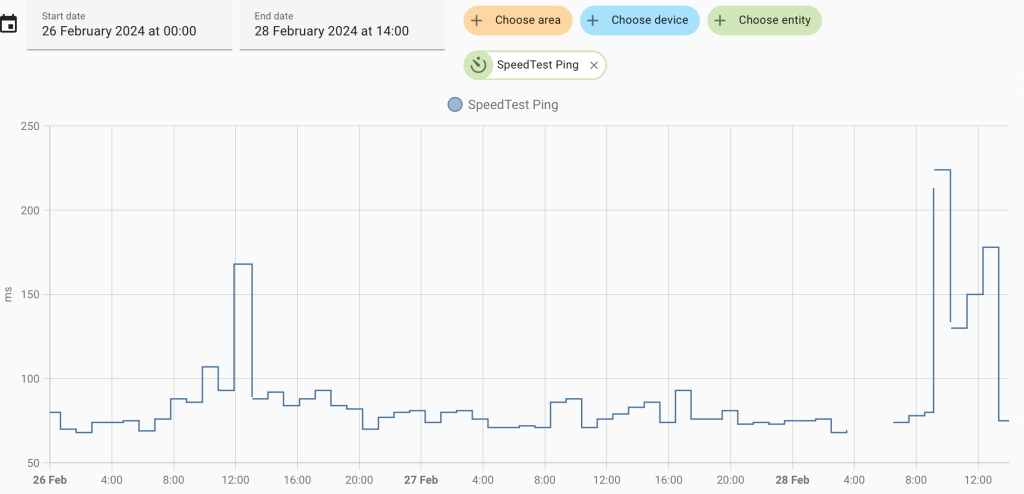Open the Choose entity picker
The image size is (1024, 494).
tap(774, 20)
